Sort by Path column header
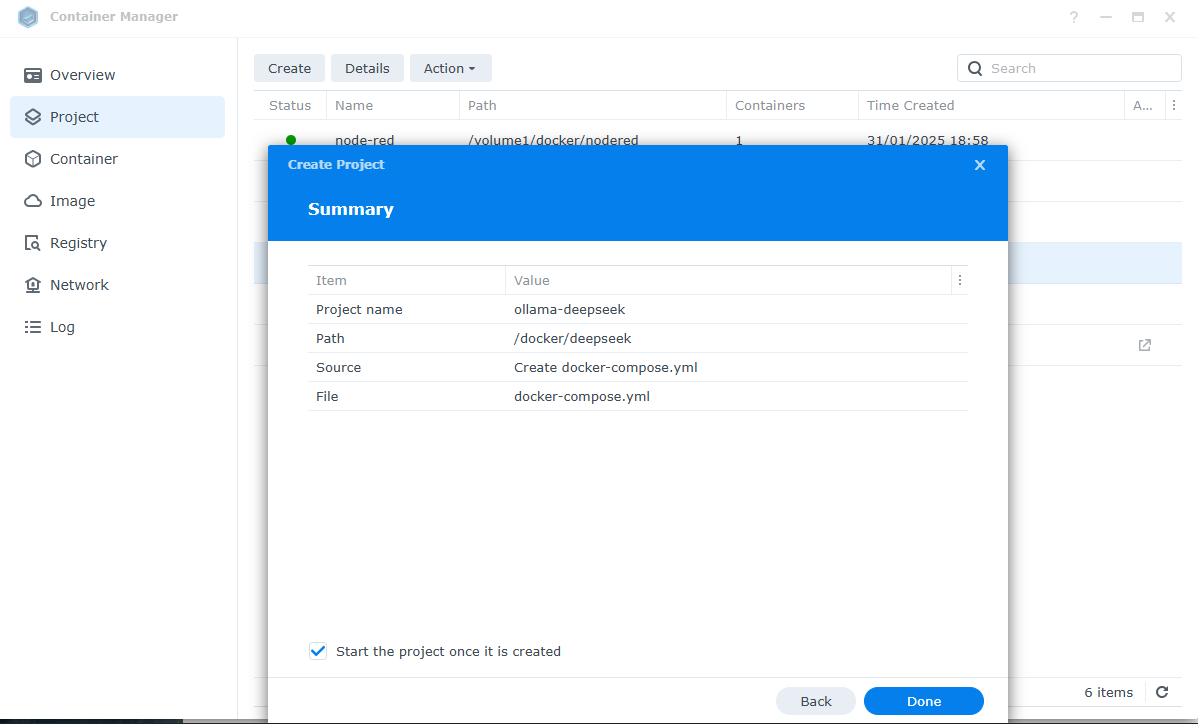Image resolution: width=1198 pixels, height=724 pixels. click(593, 105)
